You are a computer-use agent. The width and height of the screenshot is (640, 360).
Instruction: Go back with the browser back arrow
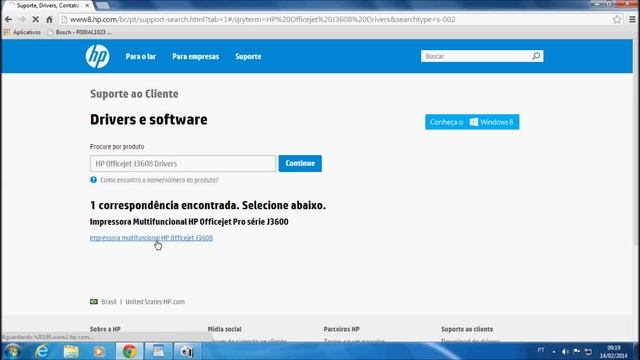pyautogui.click(x=8, y=19)
